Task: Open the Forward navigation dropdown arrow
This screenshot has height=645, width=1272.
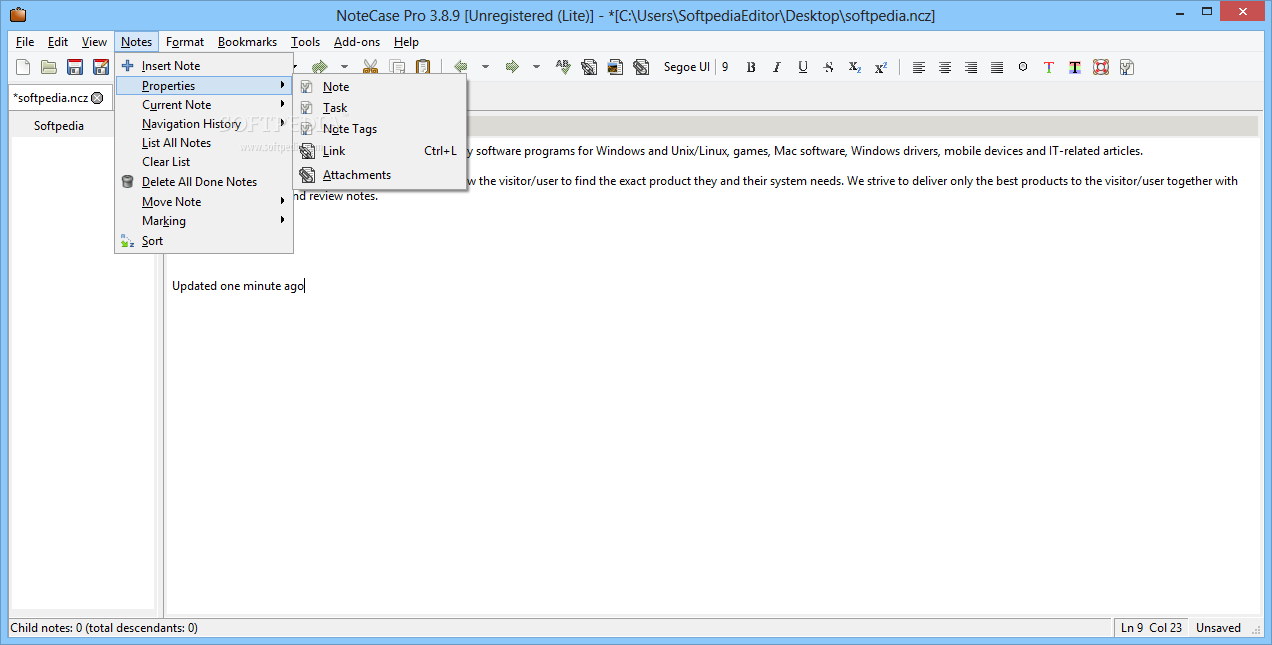Action: tap(537, 67)
